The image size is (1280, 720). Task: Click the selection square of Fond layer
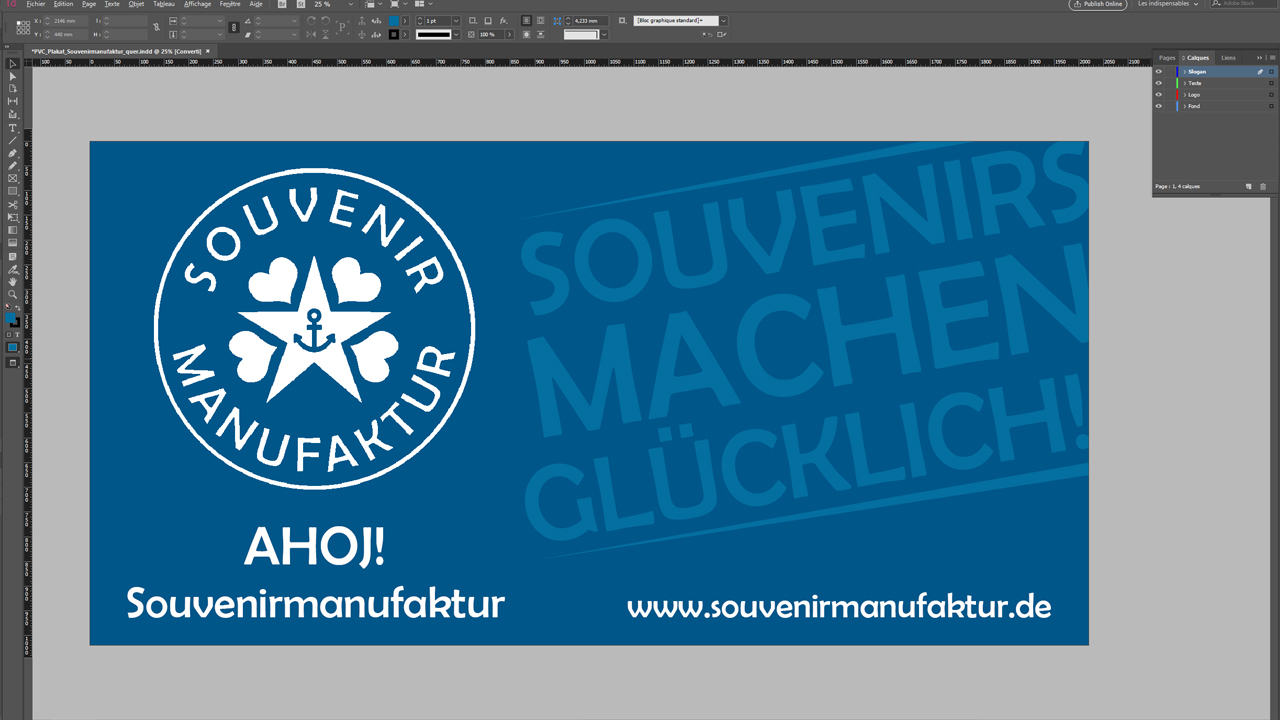[1271, 106]
